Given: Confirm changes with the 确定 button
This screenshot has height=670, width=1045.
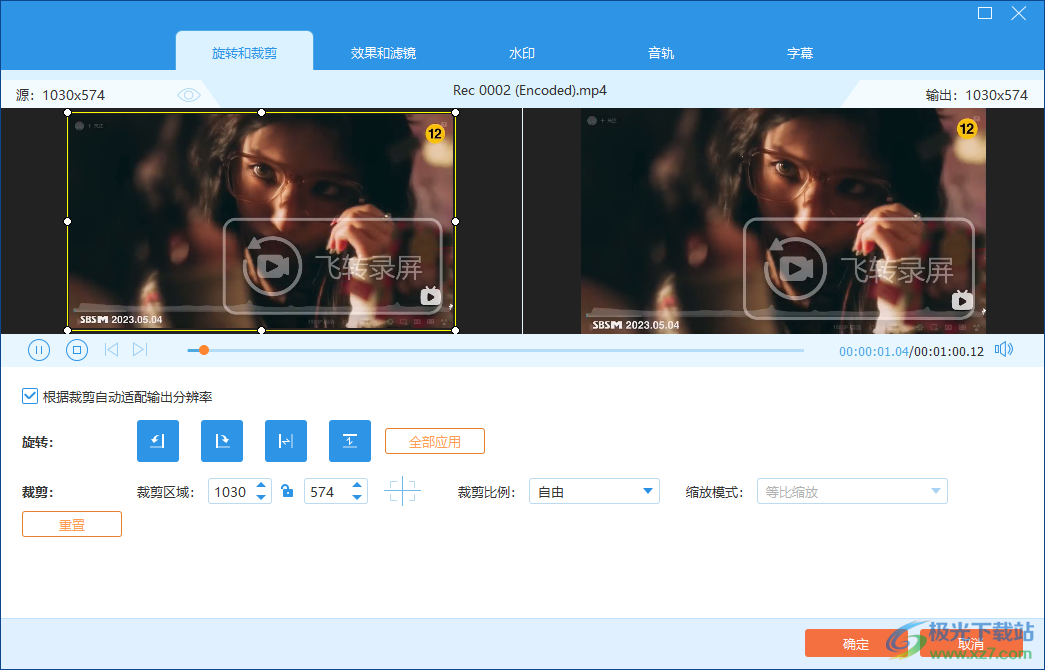Looking at the screenshot, I should [855, 643].
